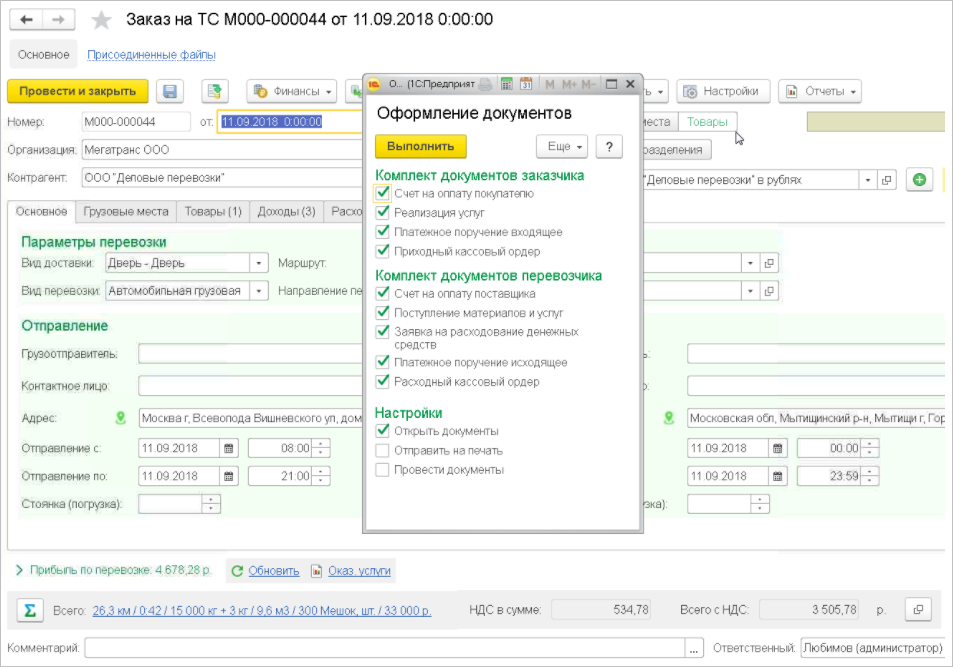Enable the Провести документы checkbox

coord(382,470)
